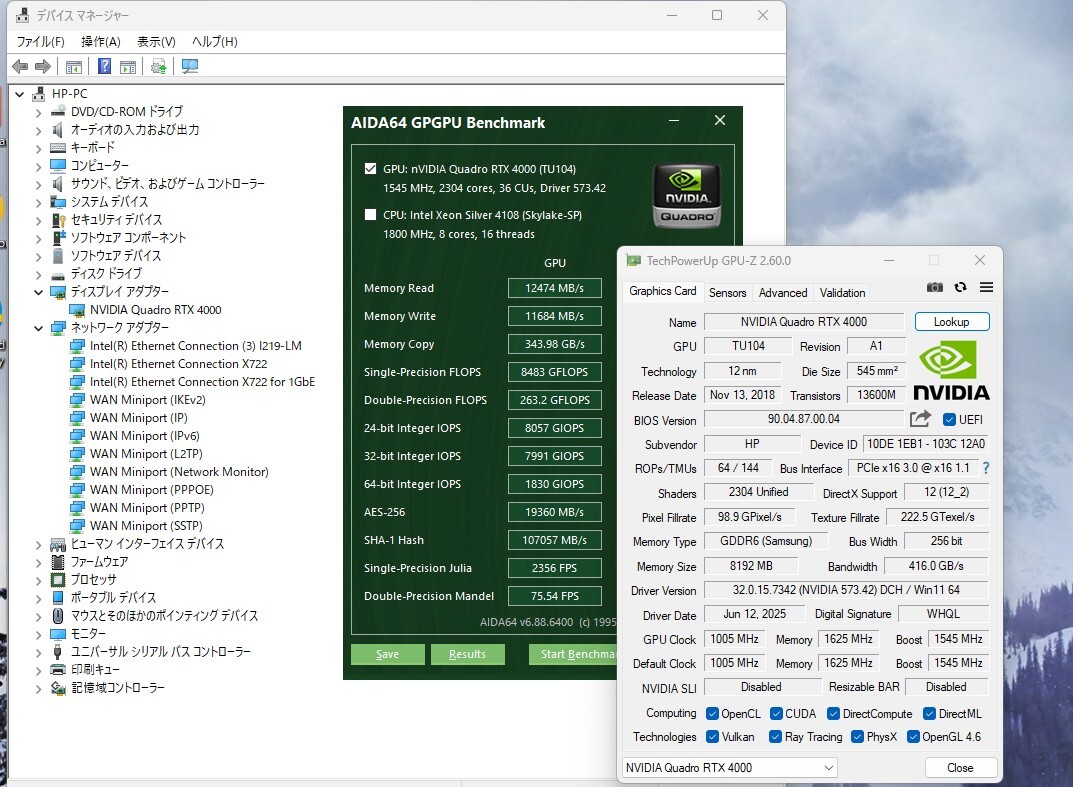Click Results in AIDA64 GPGPU Benchmark
The width and height of the screenshot is (1073, 787).
click(467, 654)
